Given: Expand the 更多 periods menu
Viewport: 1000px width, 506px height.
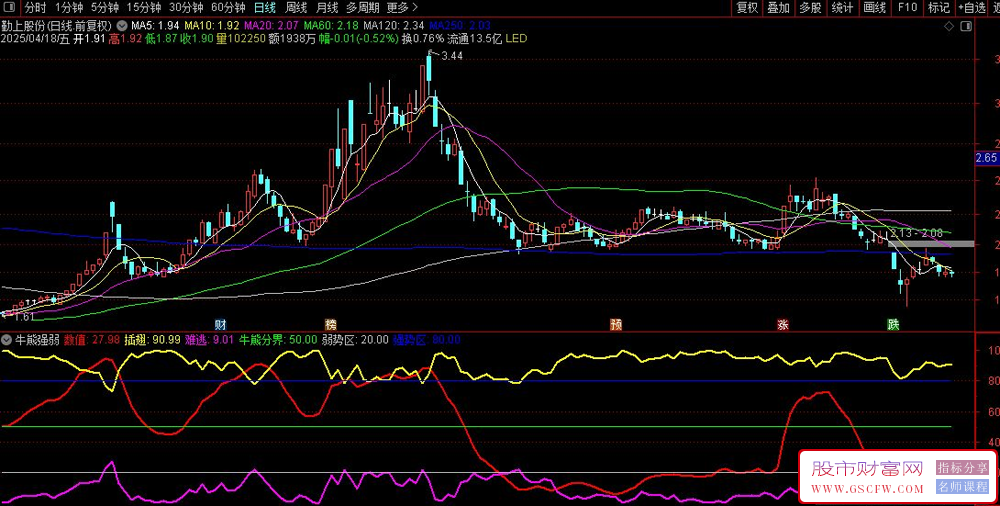Looking at the screenshot, I should (x=402, y=8).
